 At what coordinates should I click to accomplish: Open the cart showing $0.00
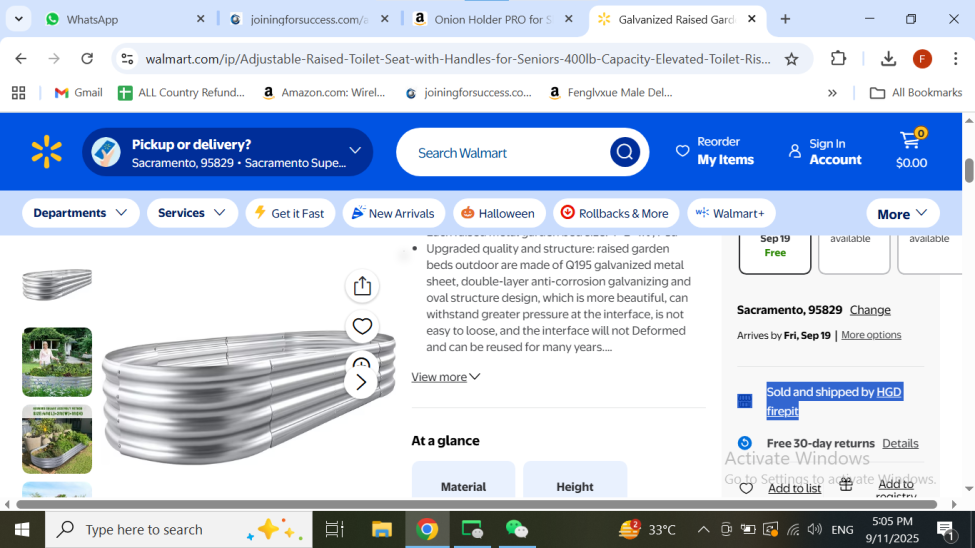pyautogui.click(x=912, y=150)
